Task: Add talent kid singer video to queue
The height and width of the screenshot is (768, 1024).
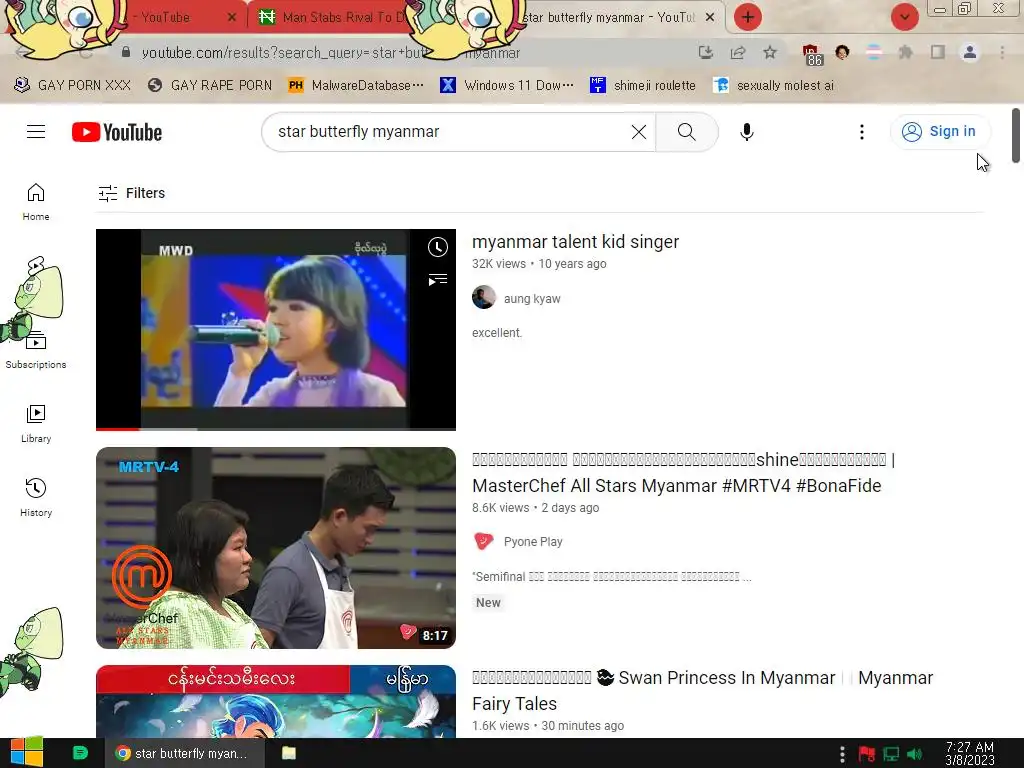Action: point(438,280)
